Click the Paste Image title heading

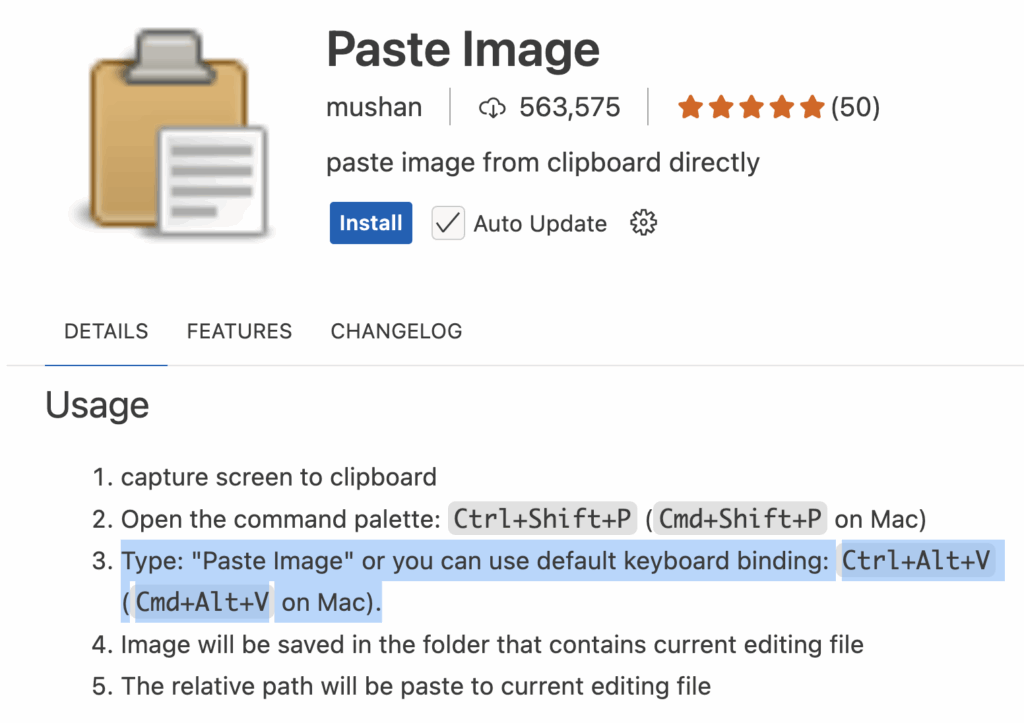(x=463, y=50)
